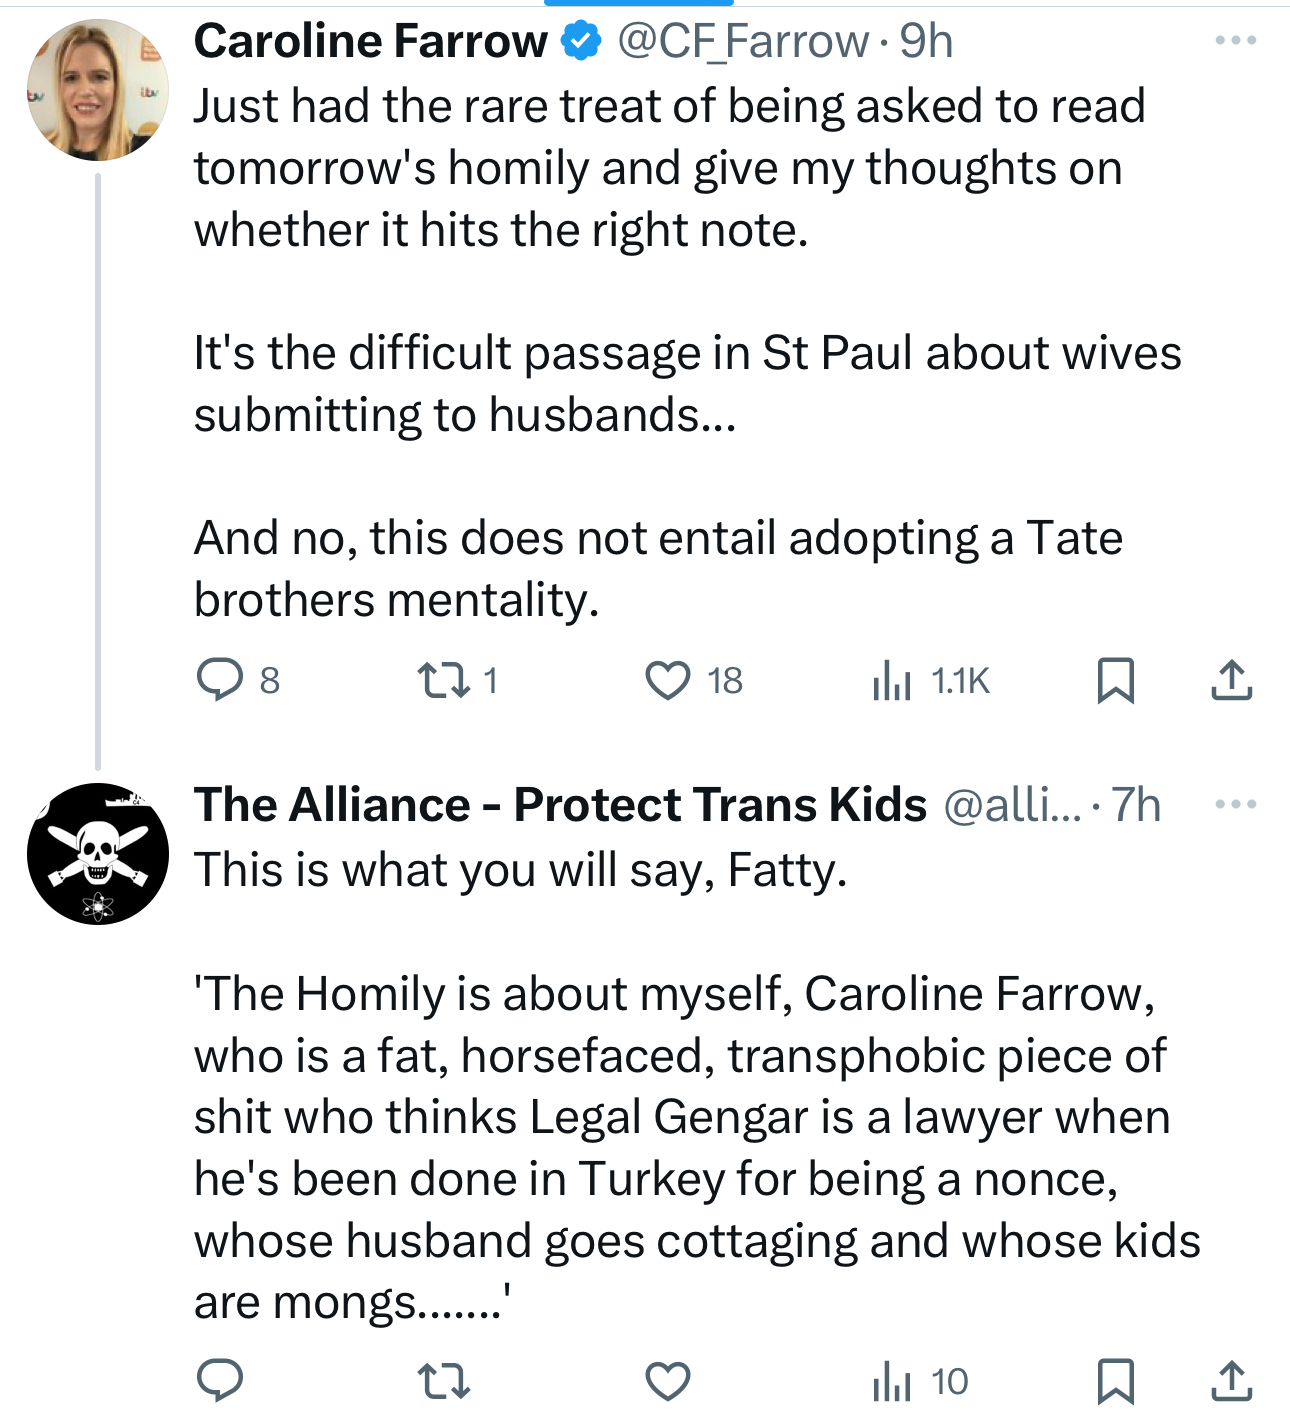Open more options on The Alliance's tweet
This screenshot has width=1290, height=1426.
click(1235, 804)
